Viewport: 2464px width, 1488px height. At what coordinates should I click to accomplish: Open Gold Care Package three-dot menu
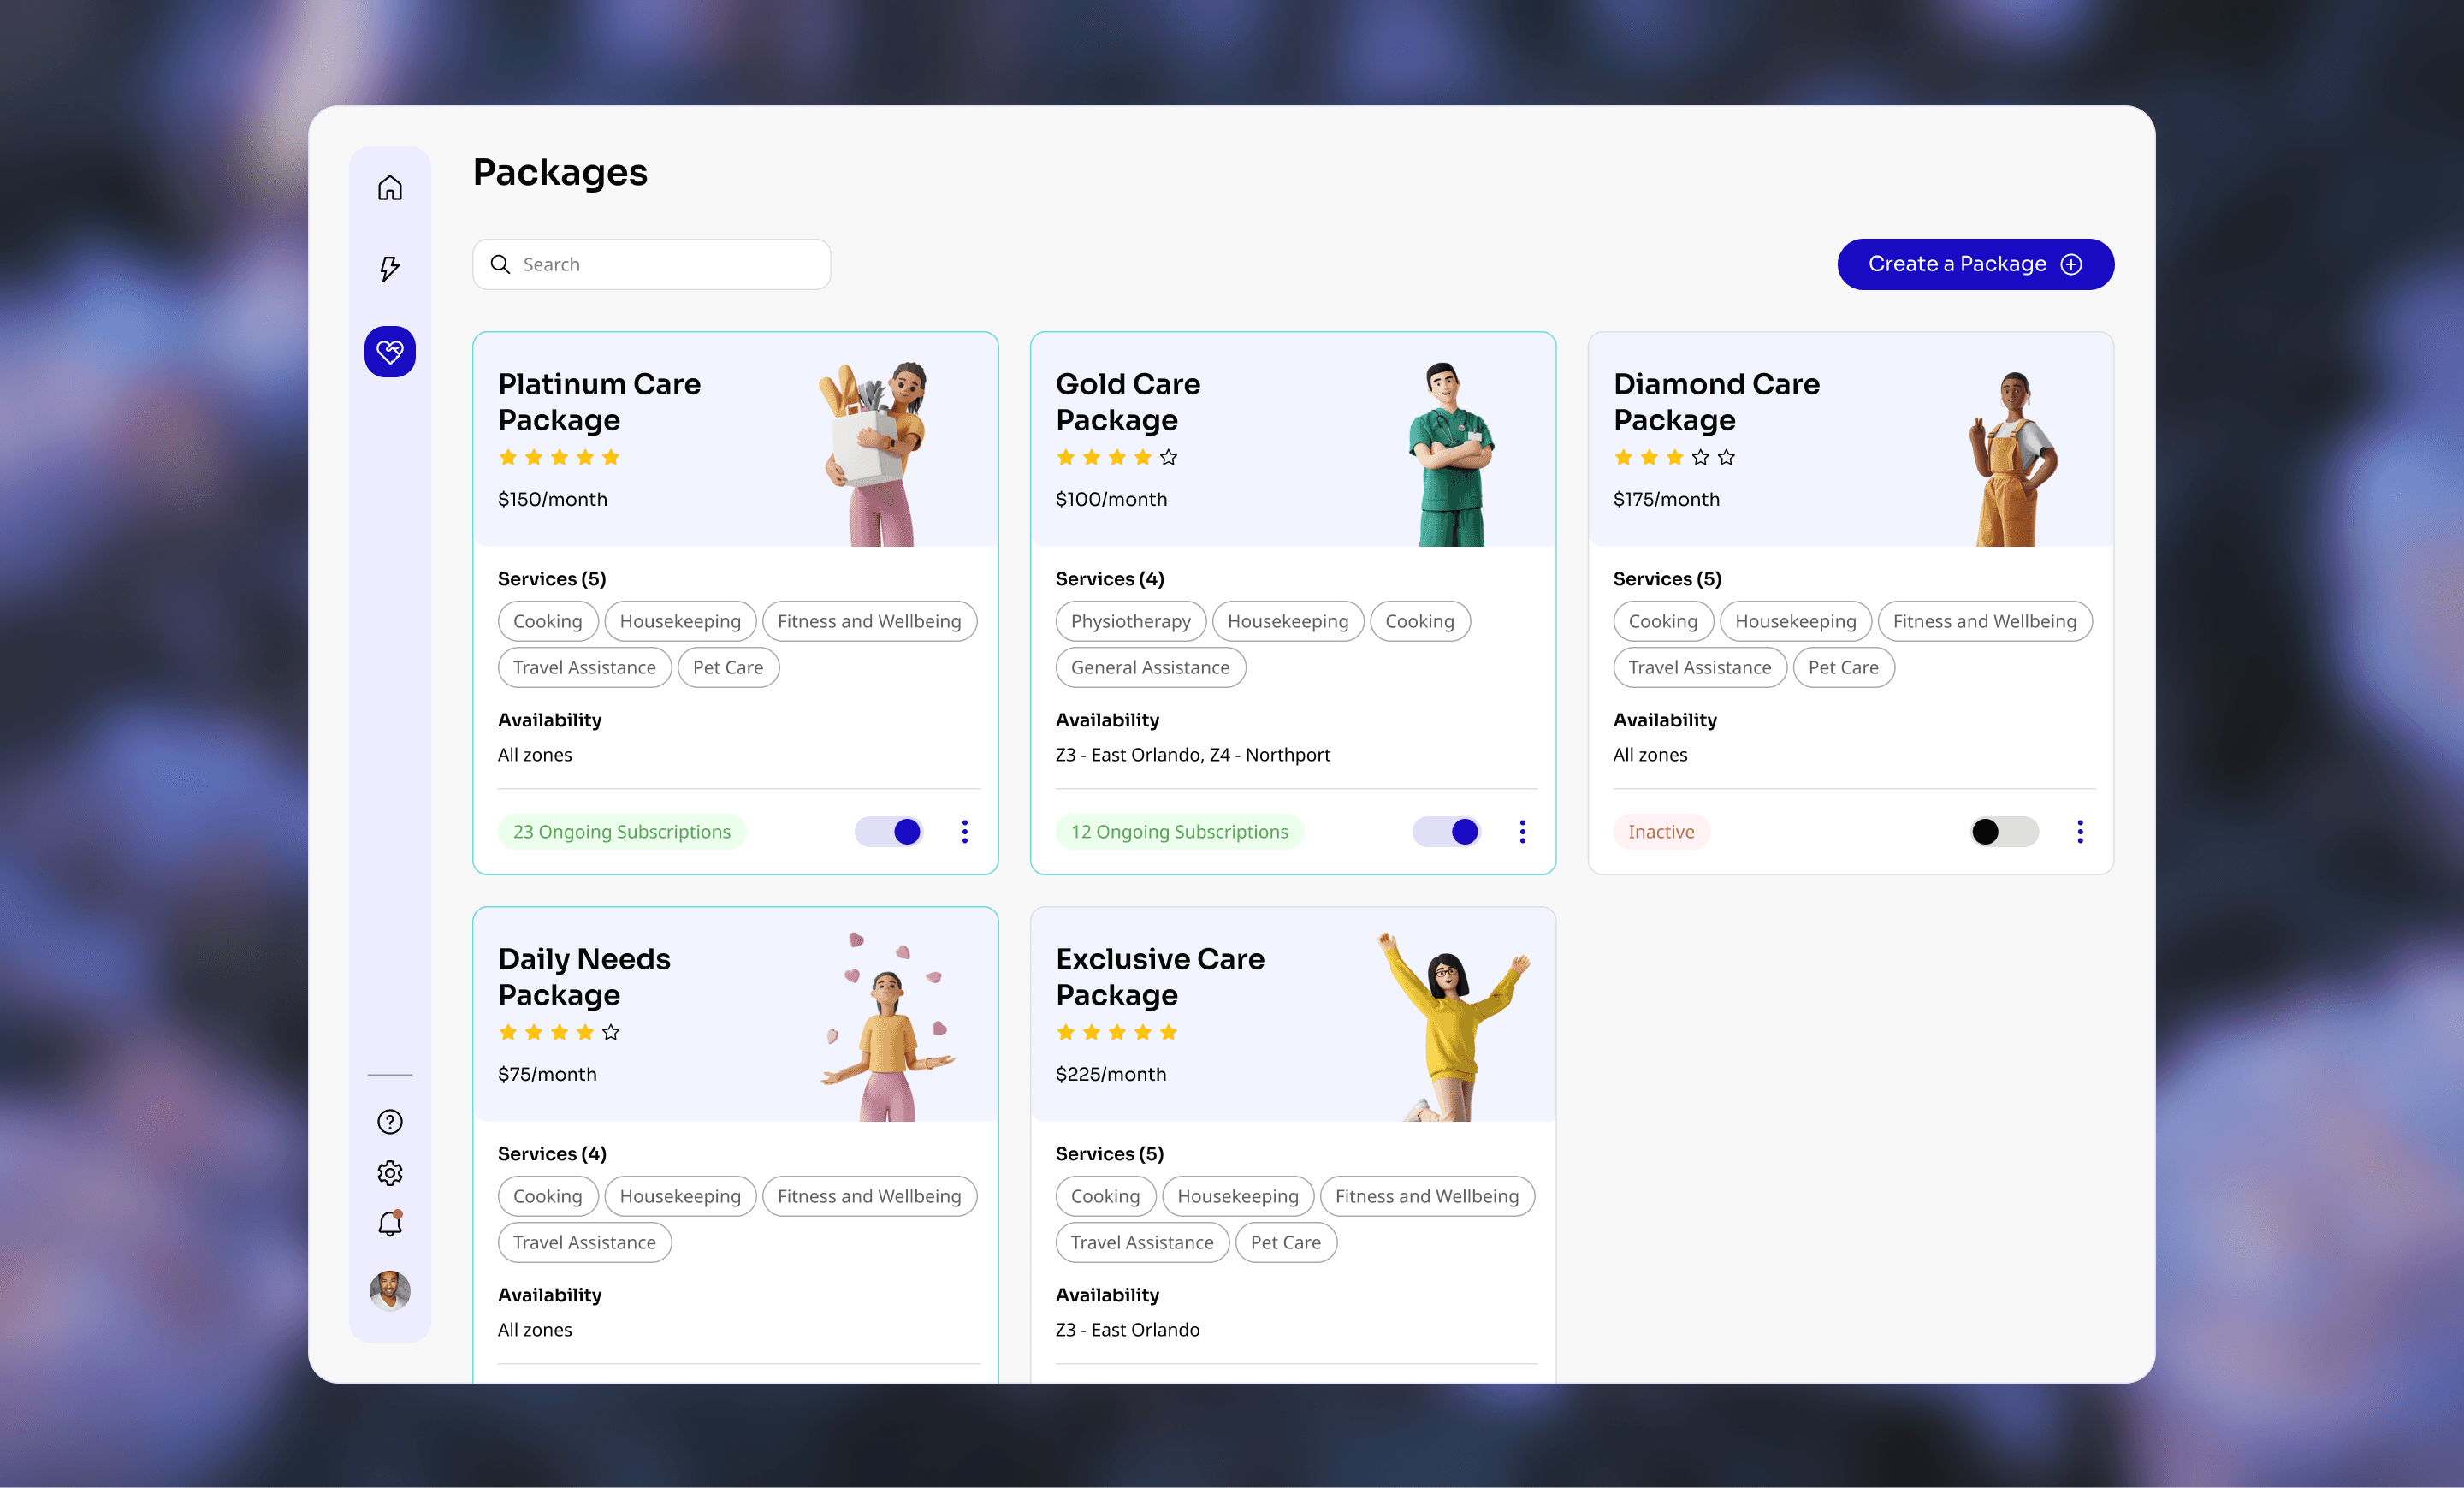1522,832
